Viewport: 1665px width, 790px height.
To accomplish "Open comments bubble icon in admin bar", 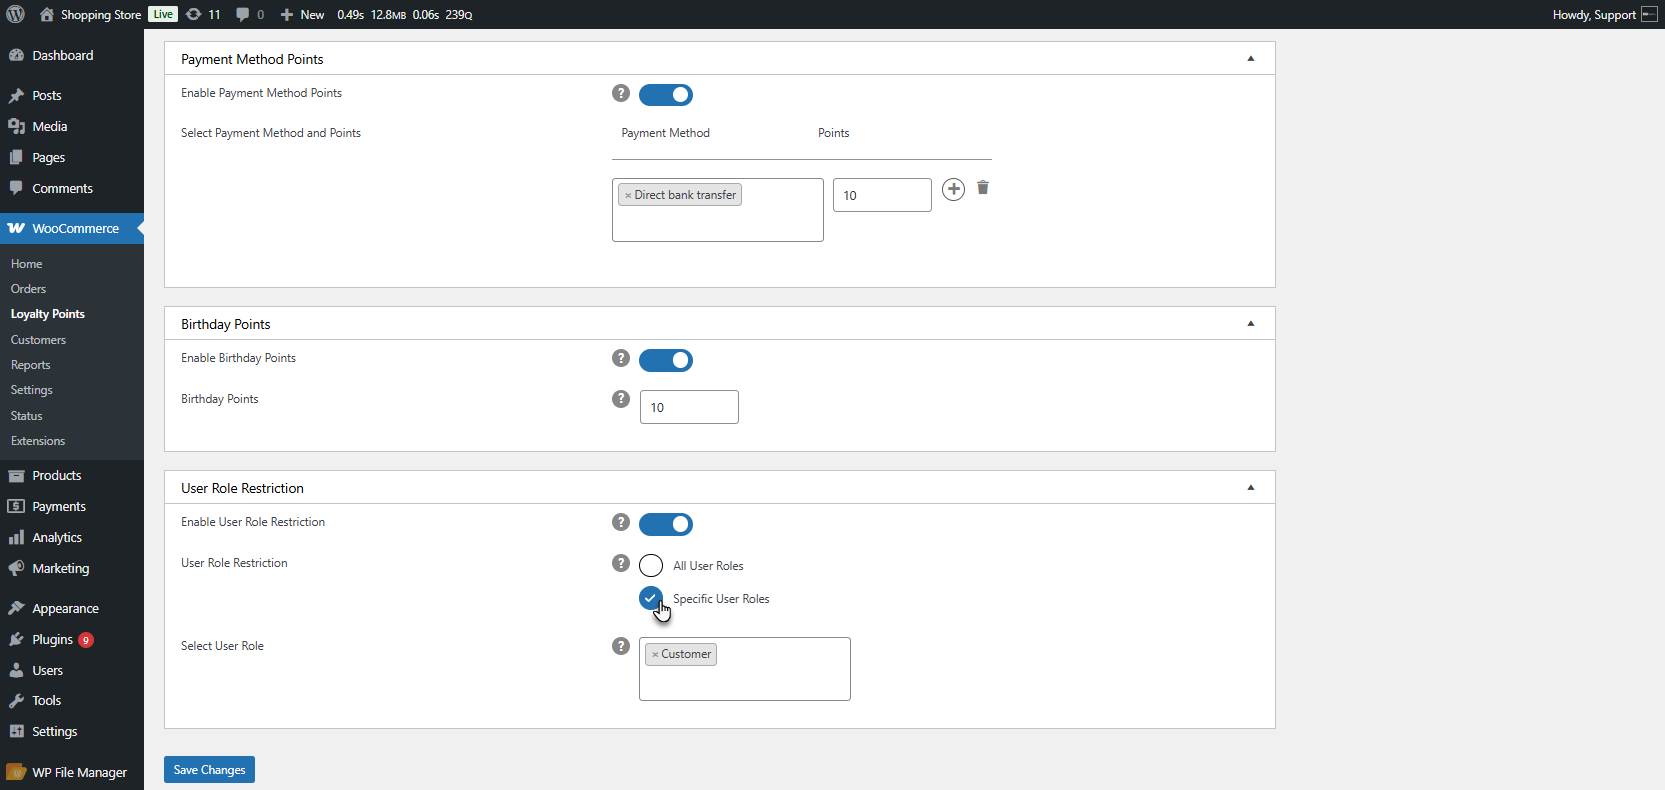I will click(x=250, y=14).
